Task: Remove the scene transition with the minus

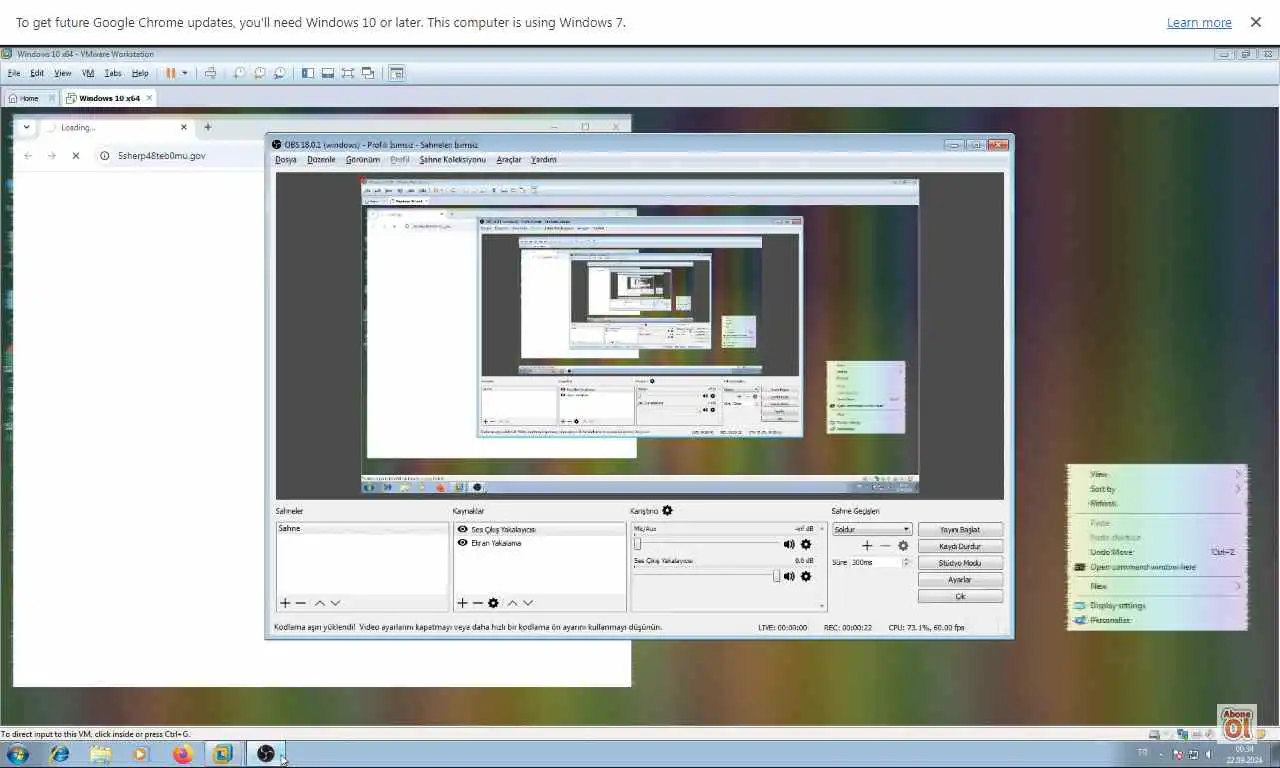Action: click(x=884, y=546)
